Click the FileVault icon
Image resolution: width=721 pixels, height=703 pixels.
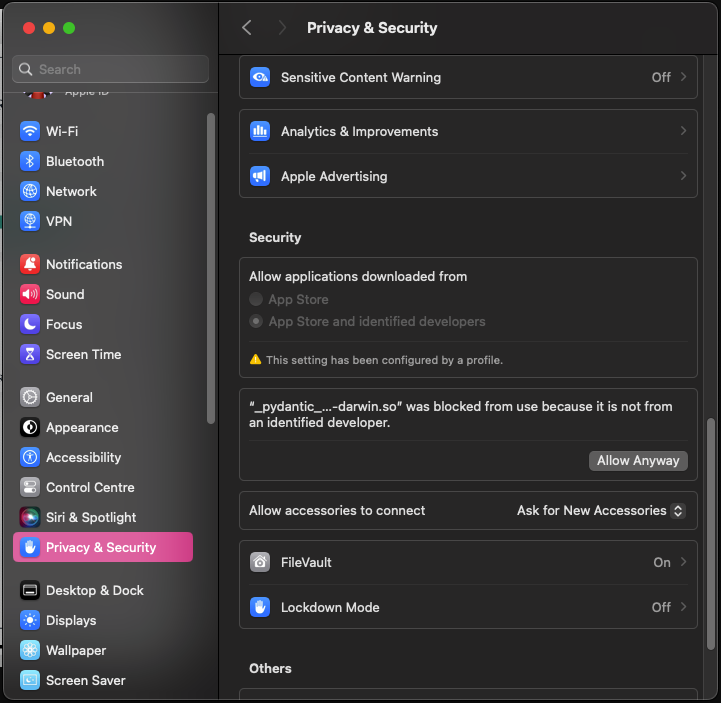[x=260, y=562]
